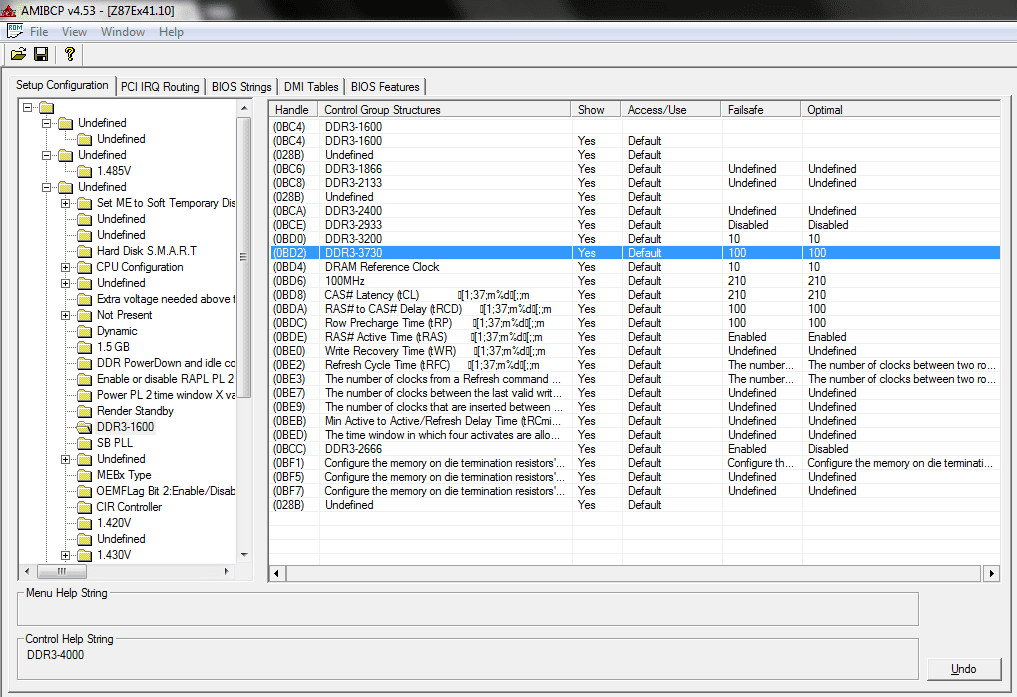1017x697 pixels.
Task: Select the Refresh Cycle Time (tRFC) row
Action: (x=634, y=365)
